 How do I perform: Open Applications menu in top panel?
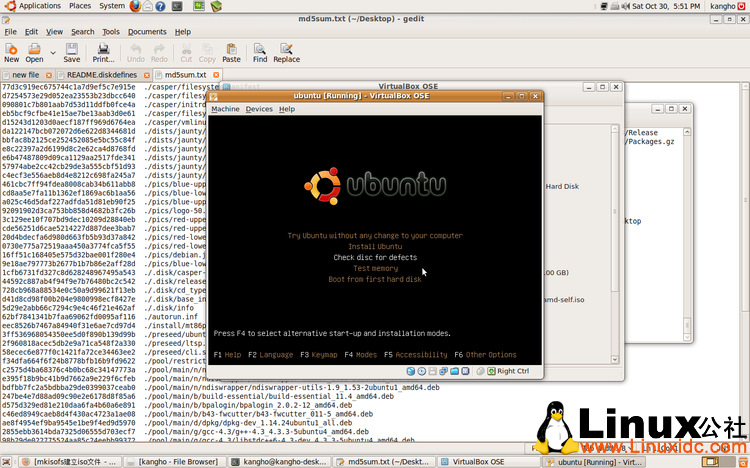tap(33, 6)
